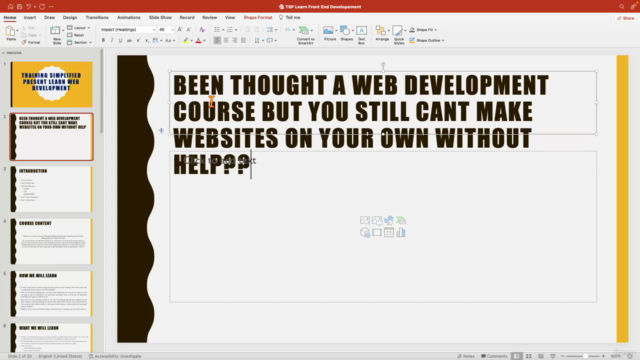Insert a New Slide
Viewport: 640px width, 360px height.
[x=56, y=34]
